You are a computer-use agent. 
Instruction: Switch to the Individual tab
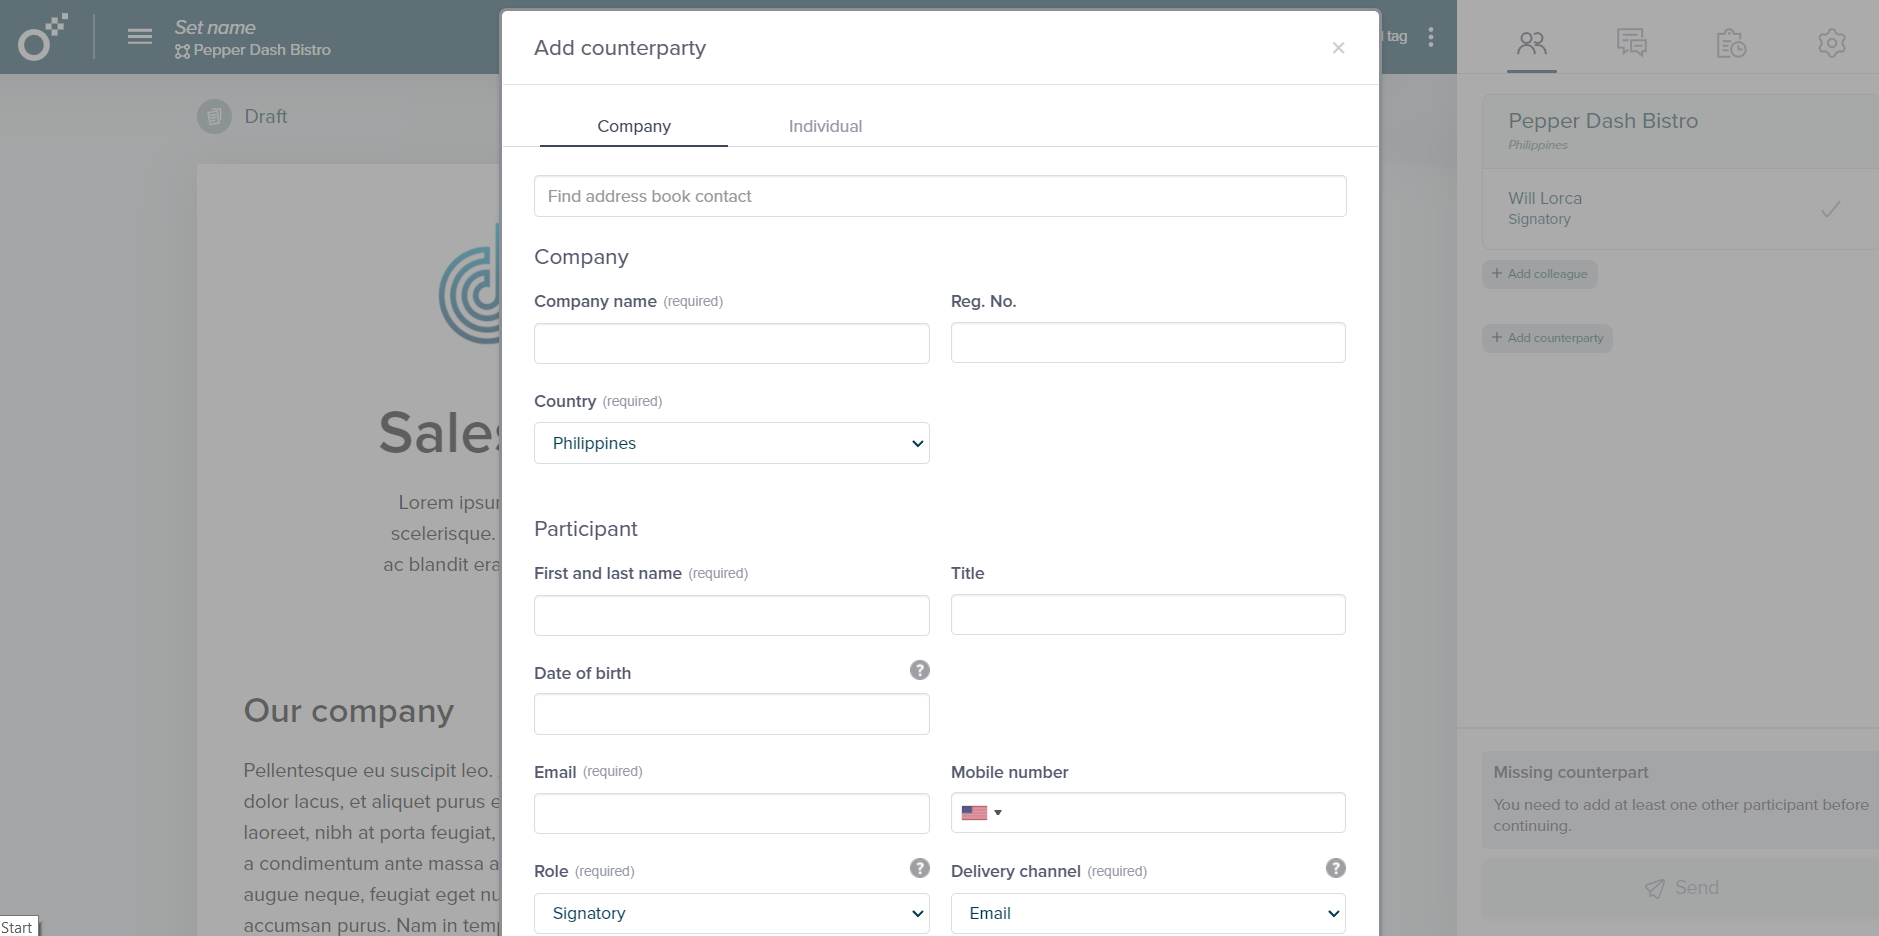click(825, 126)
